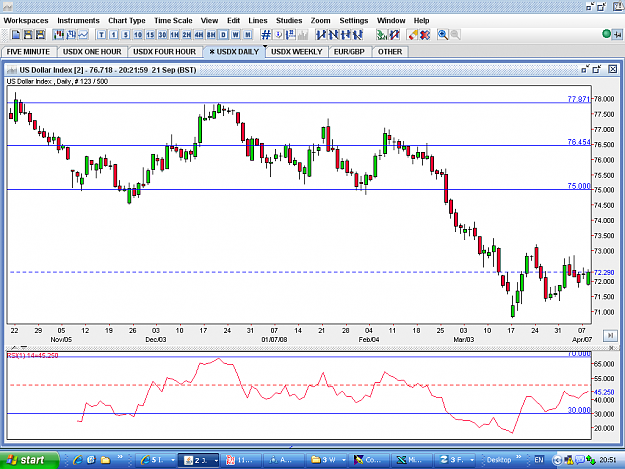
Task: Click the clock icon in toolbar
Action: tap(279, 35)
